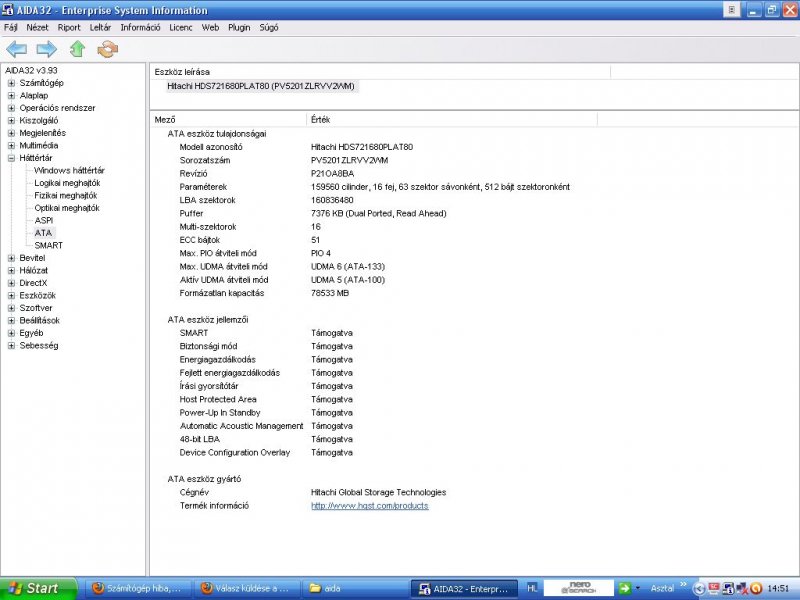Expand the Hálózat tree node

tap(11, 270)
